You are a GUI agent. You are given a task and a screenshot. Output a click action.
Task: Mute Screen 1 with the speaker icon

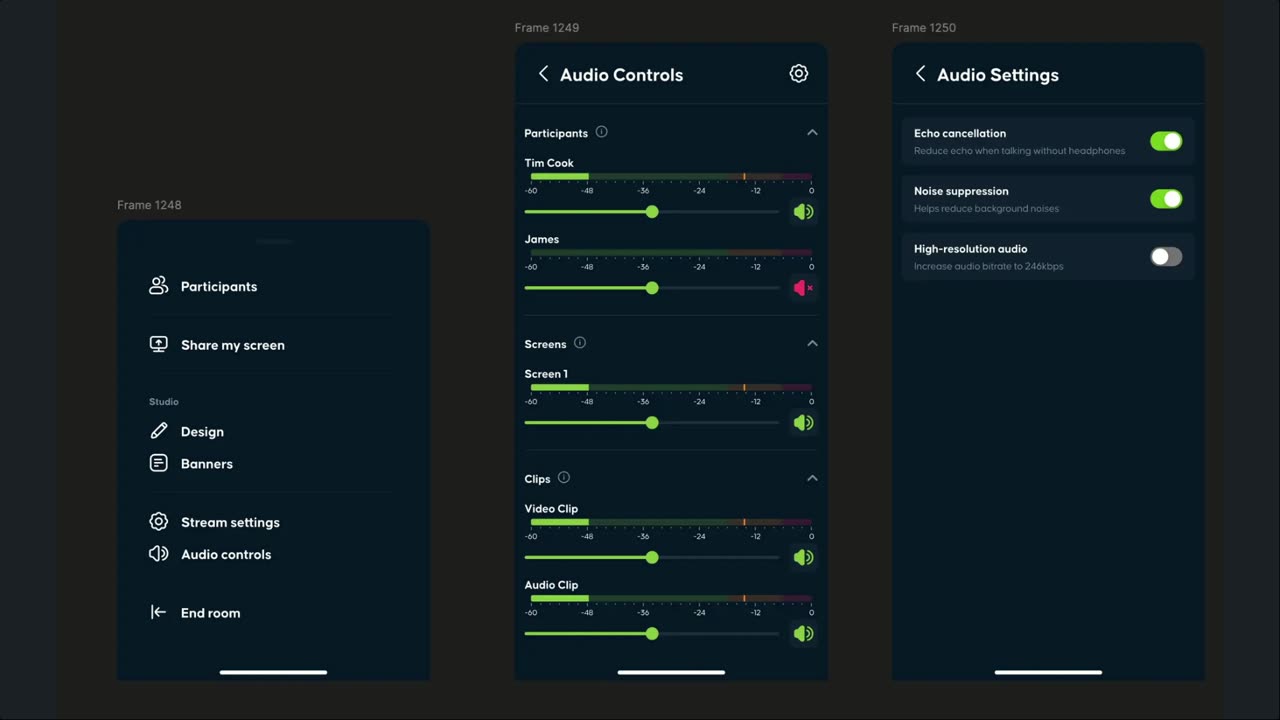coord(803,423)
